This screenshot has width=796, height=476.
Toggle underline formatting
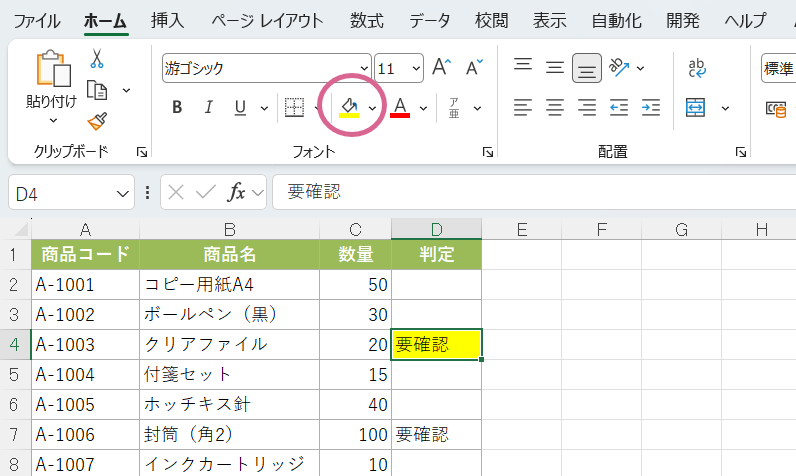[240, 107]
